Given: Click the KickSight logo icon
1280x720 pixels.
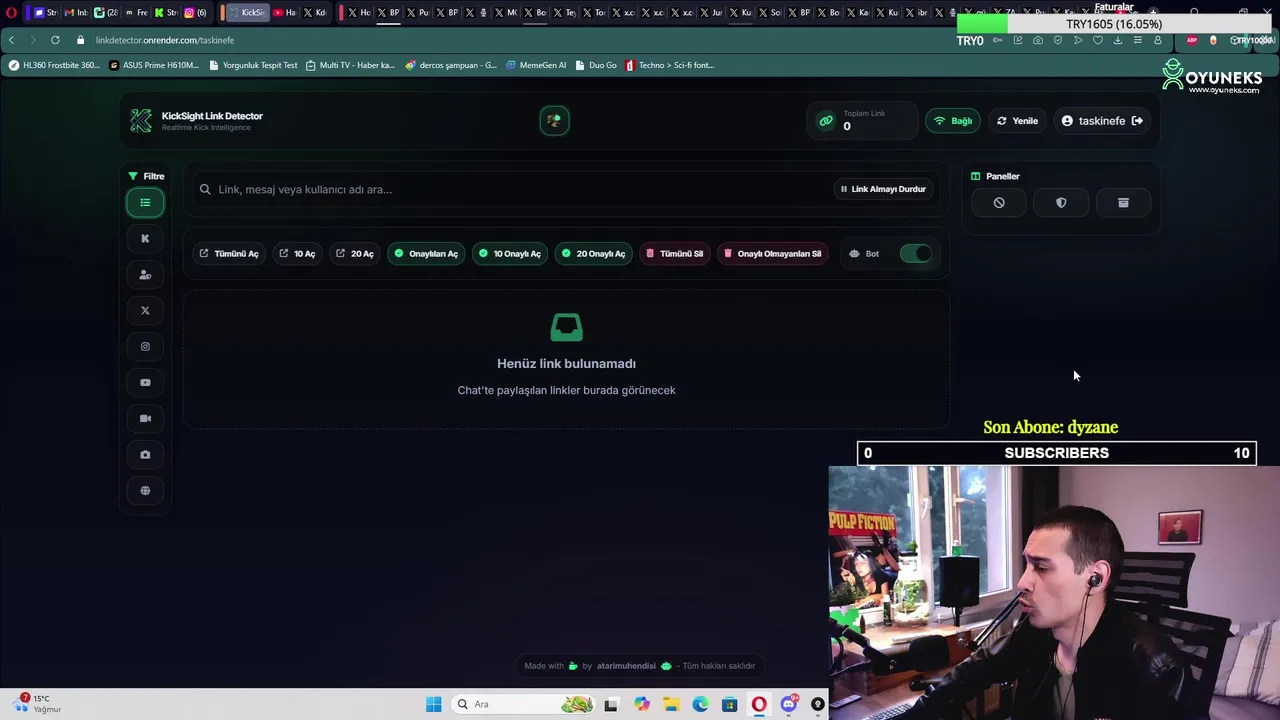Looking at the screenshot, I should [141, 121].
